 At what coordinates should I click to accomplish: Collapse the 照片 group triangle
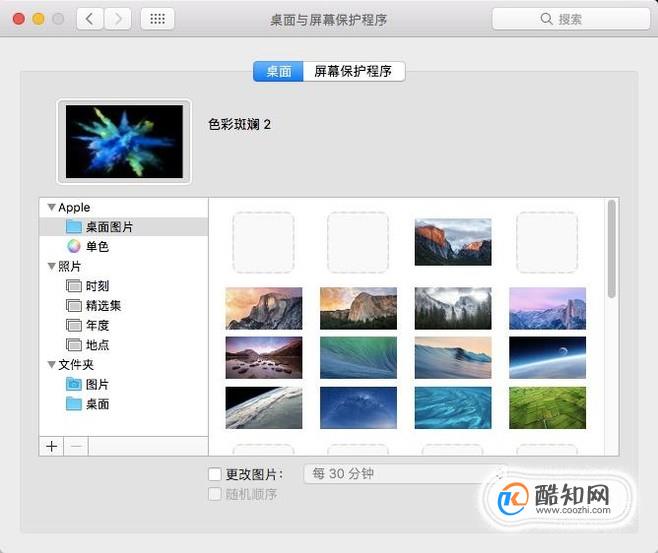(x=52, y=266)
